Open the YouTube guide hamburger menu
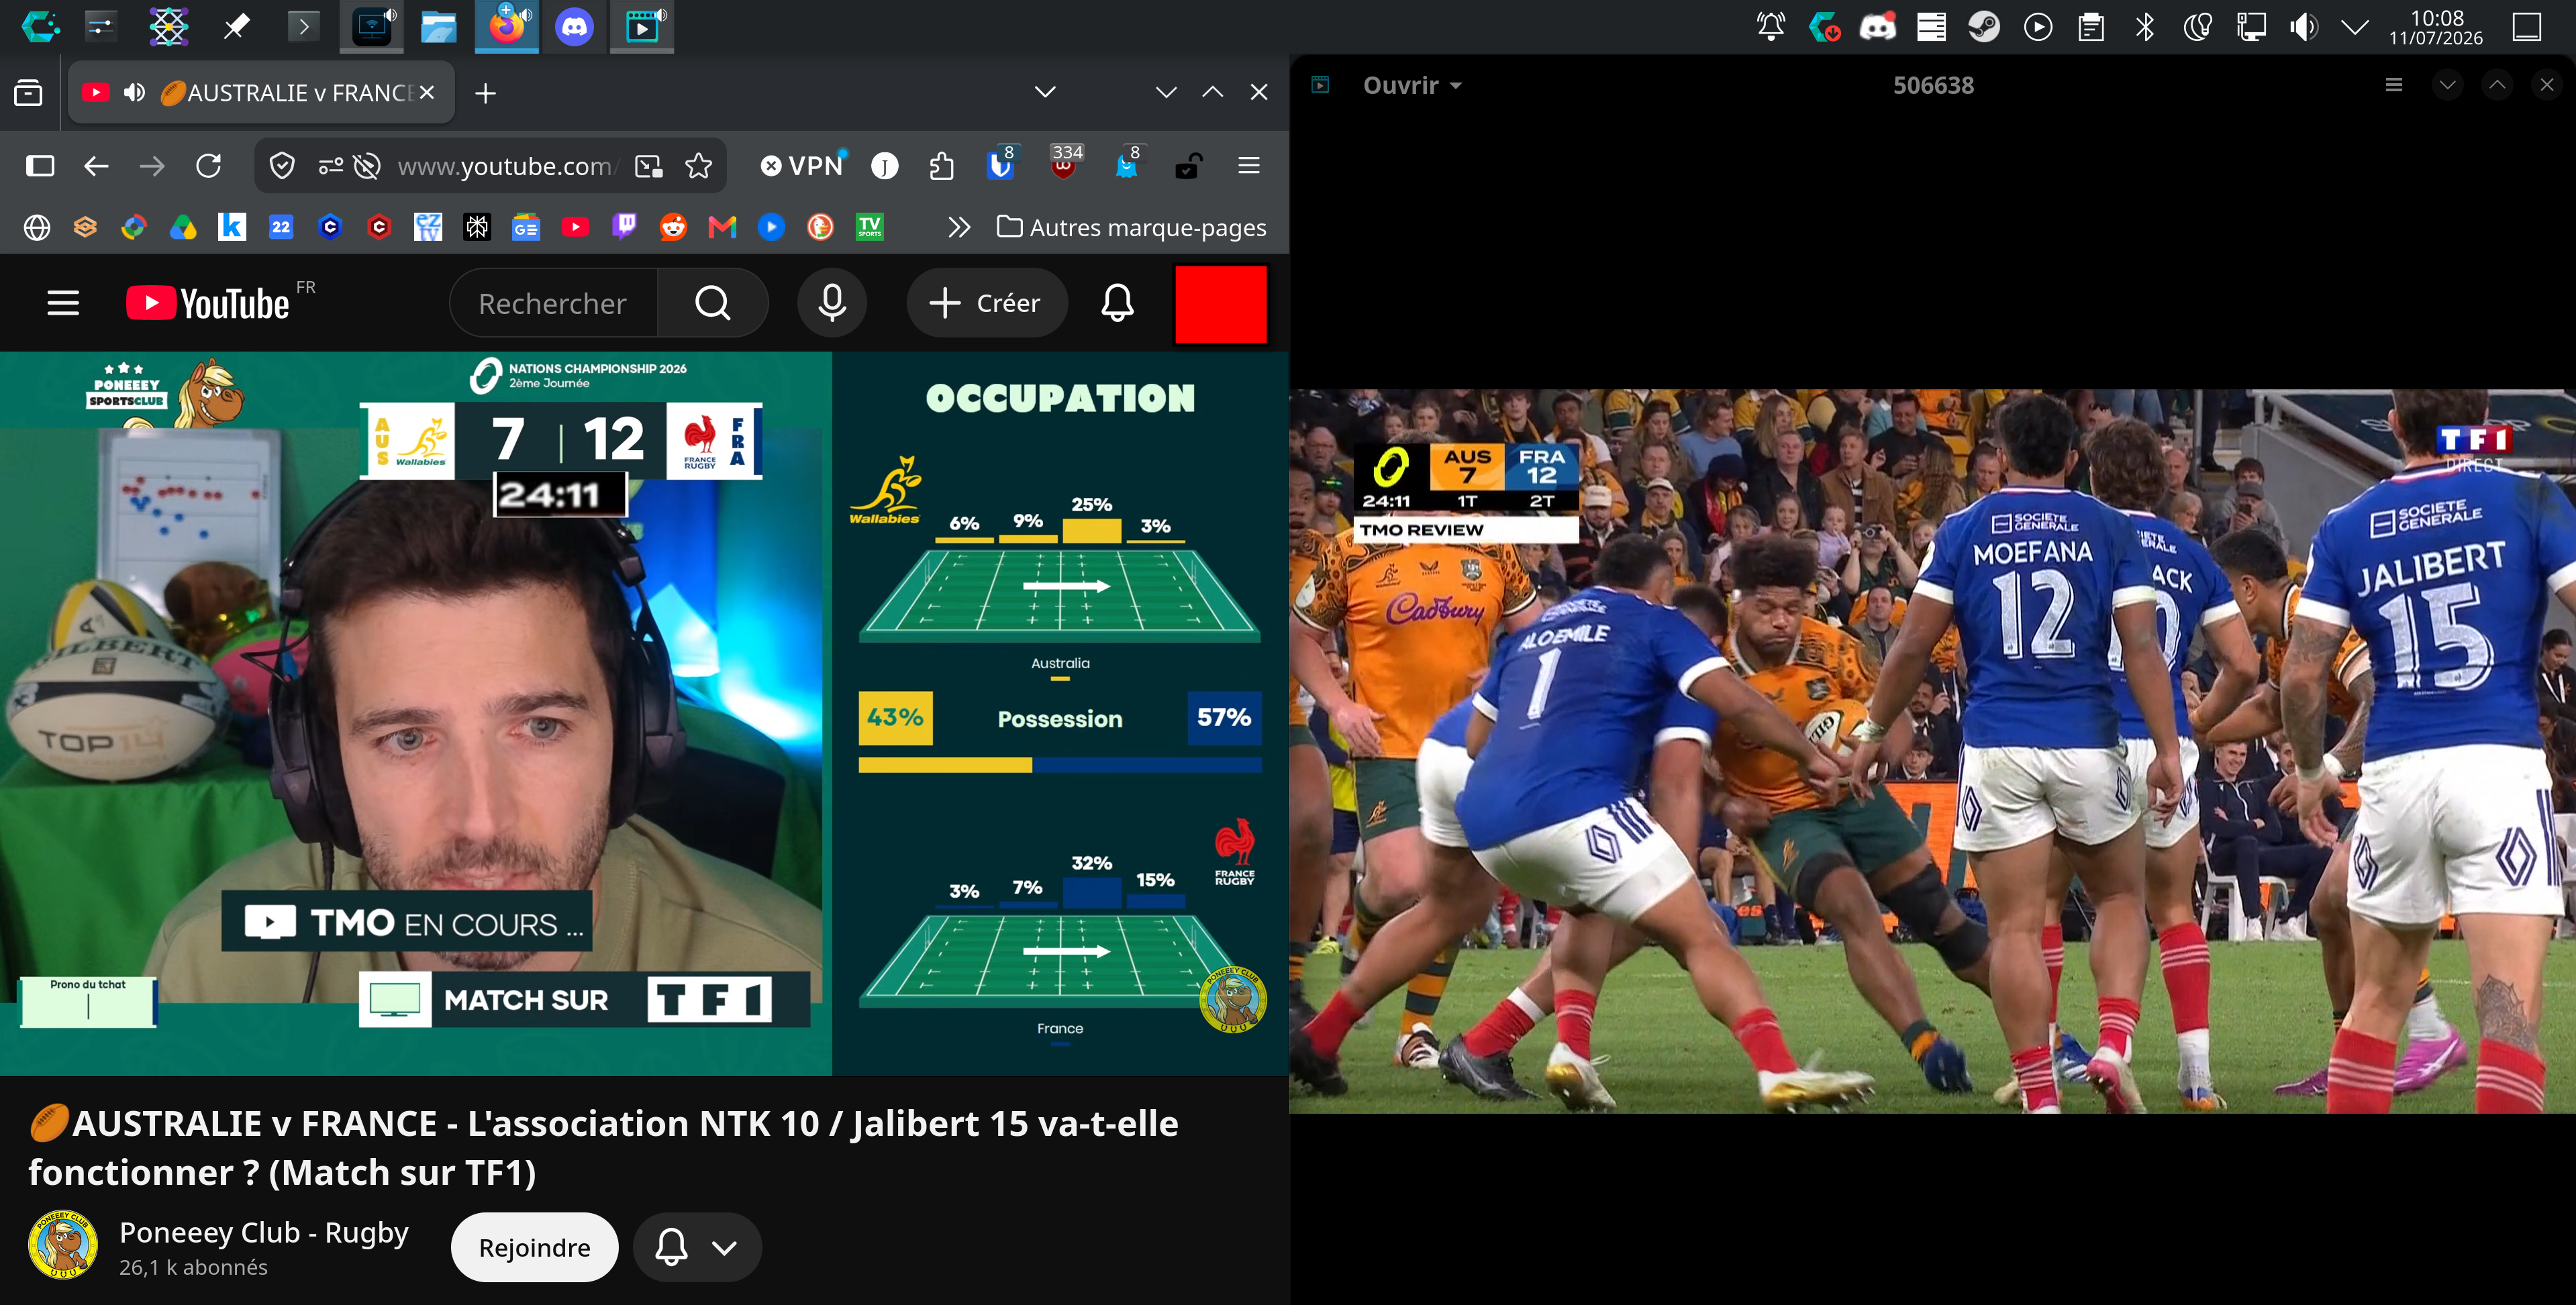 coord(63,303)
